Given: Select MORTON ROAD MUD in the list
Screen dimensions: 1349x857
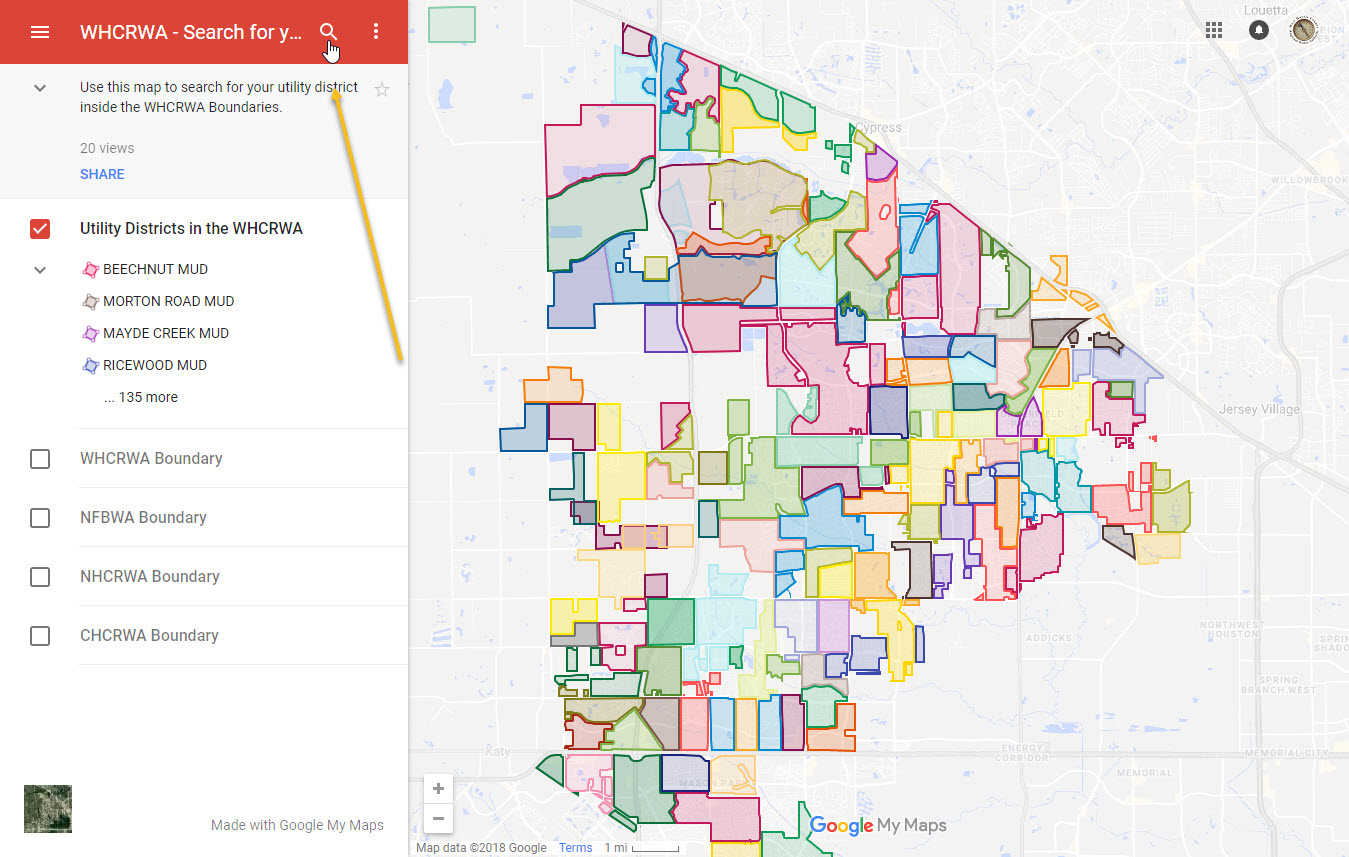Looking at the screenshot, I should [168, 301].
